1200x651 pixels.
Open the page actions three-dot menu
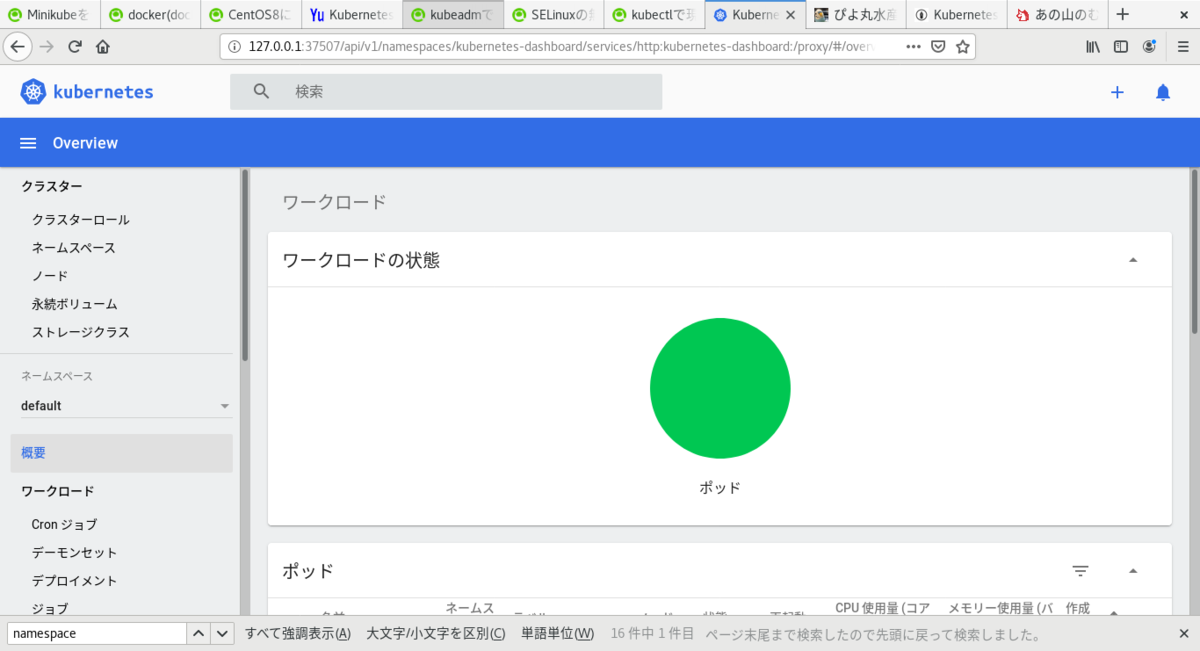pos(914,47)
